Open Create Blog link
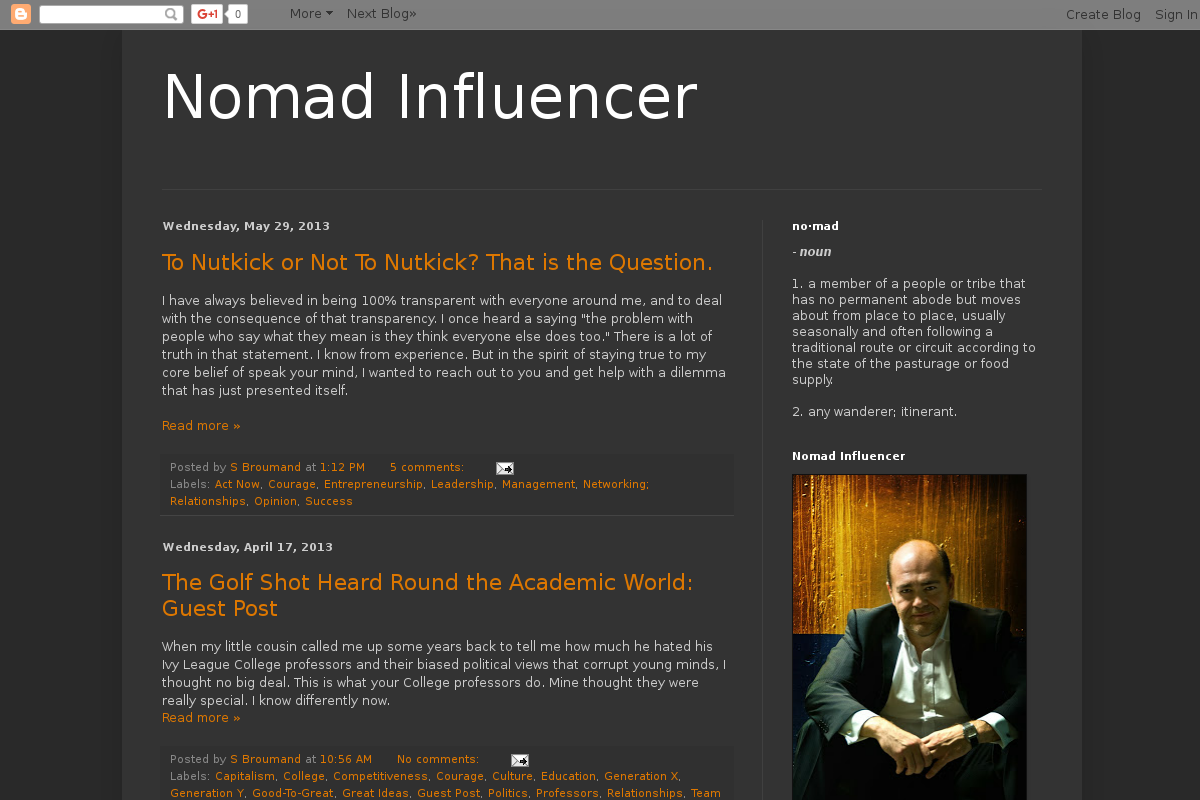 click(x=1103, y=15)
